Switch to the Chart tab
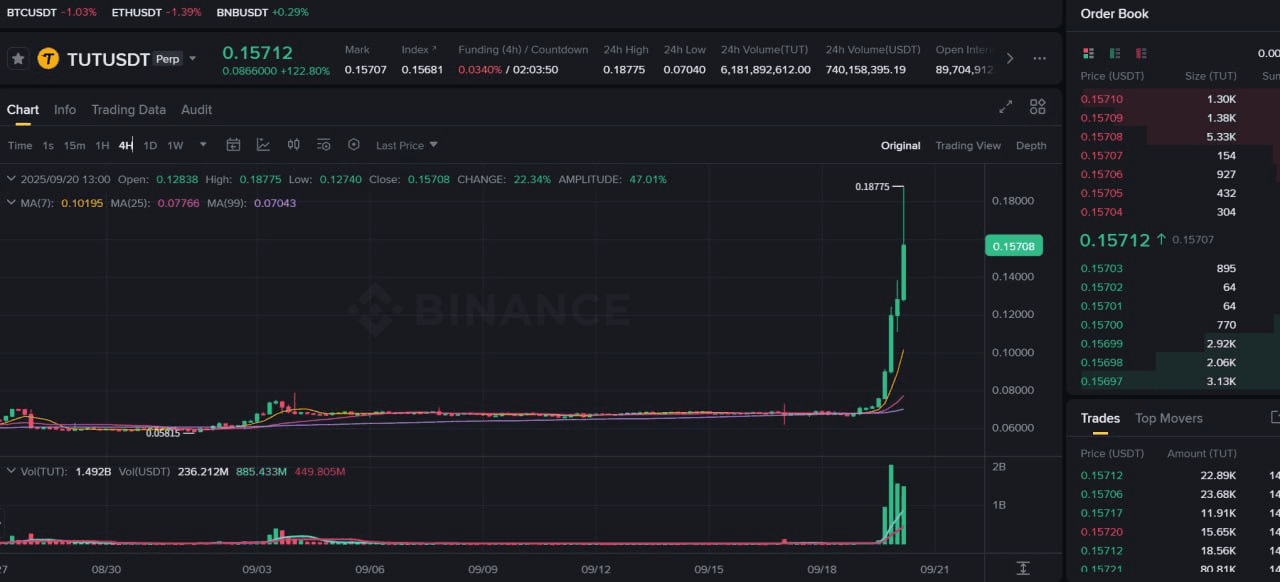The image size is (1280, 582). point(23,110)
